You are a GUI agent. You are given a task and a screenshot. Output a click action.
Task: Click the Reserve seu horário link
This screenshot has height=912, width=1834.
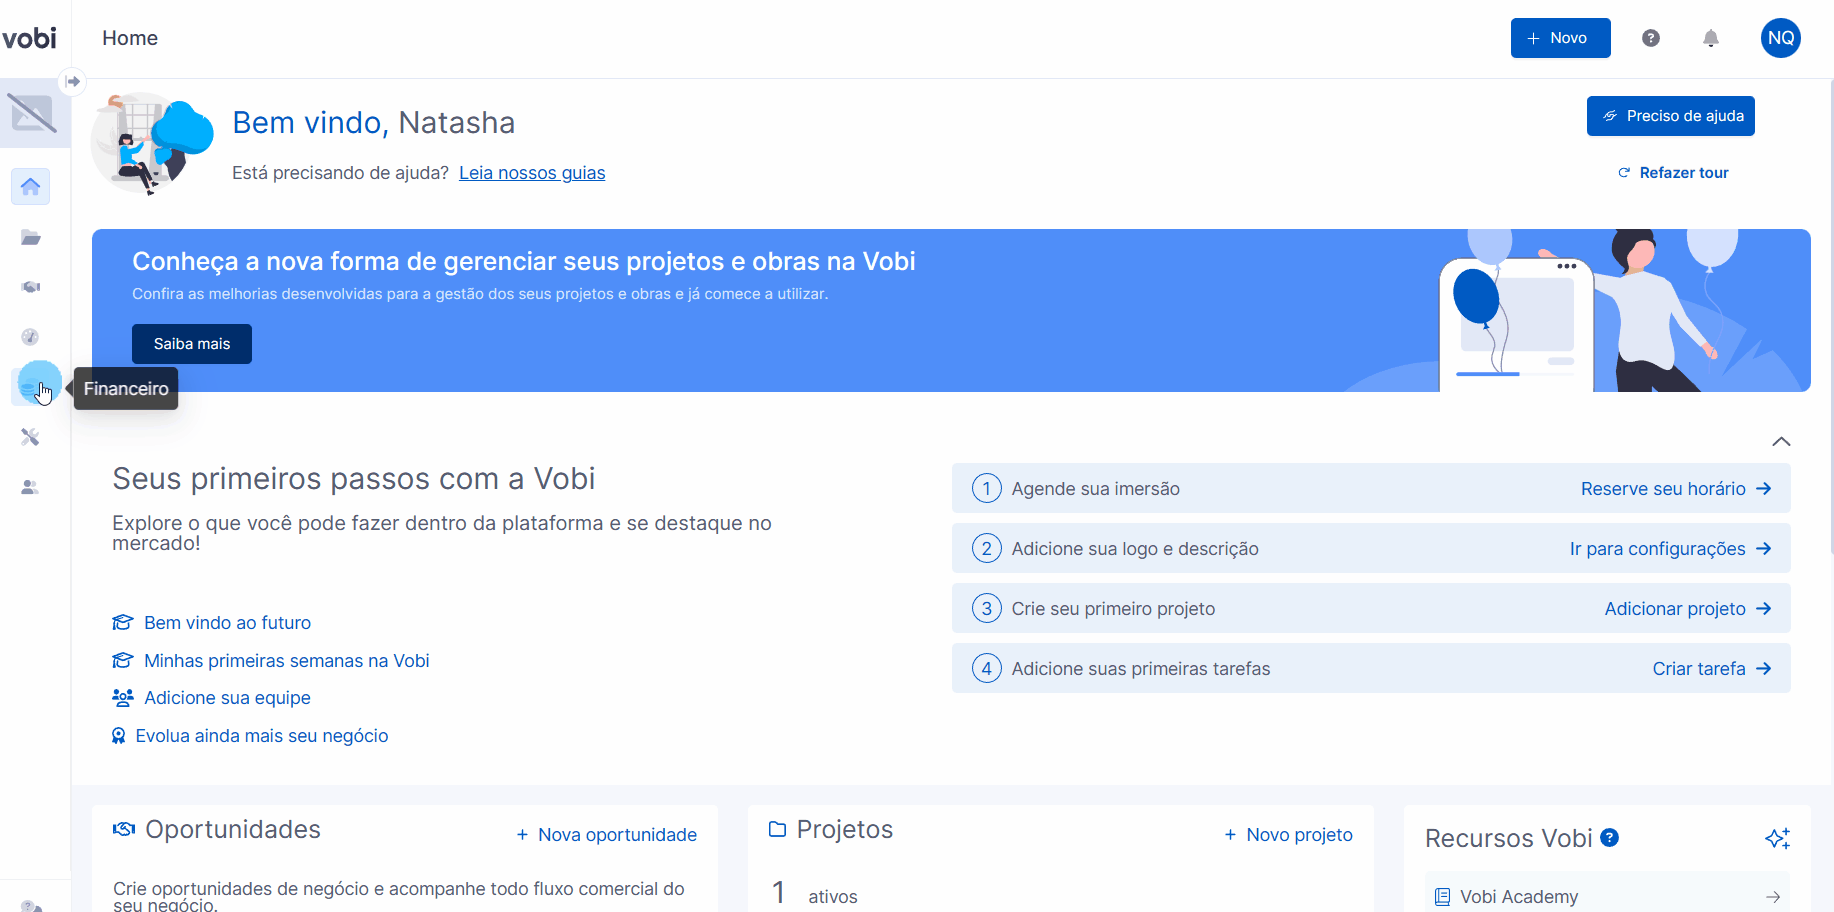pos(1676,489)
